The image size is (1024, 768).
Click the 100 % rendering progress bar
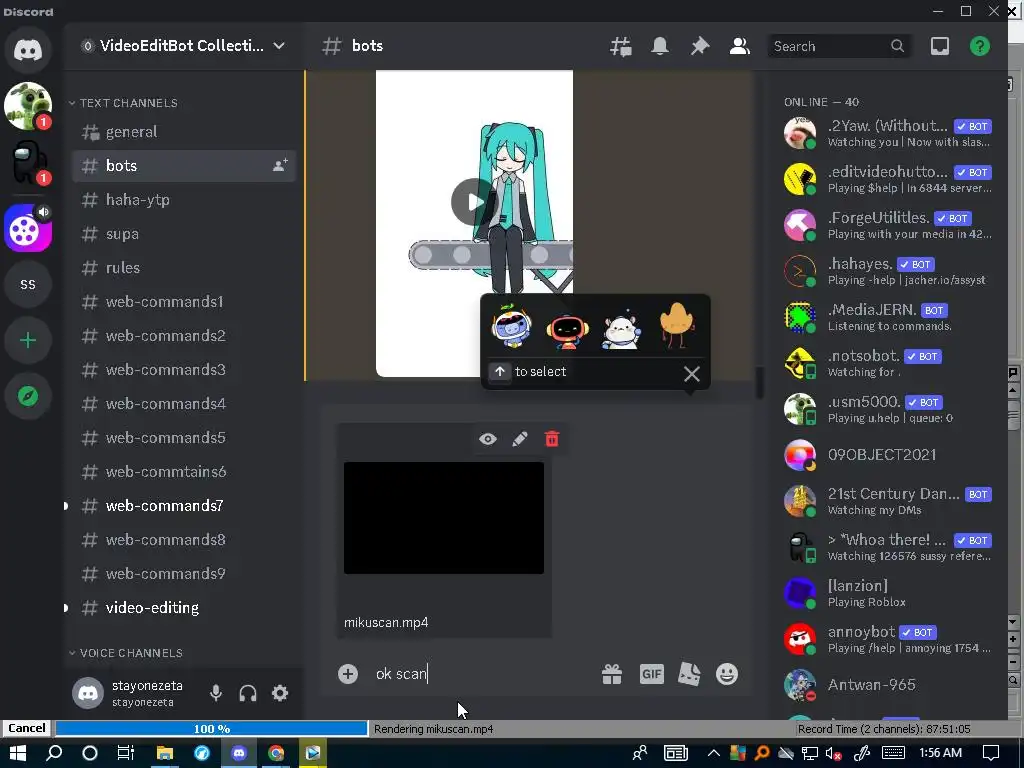(212, 729)
